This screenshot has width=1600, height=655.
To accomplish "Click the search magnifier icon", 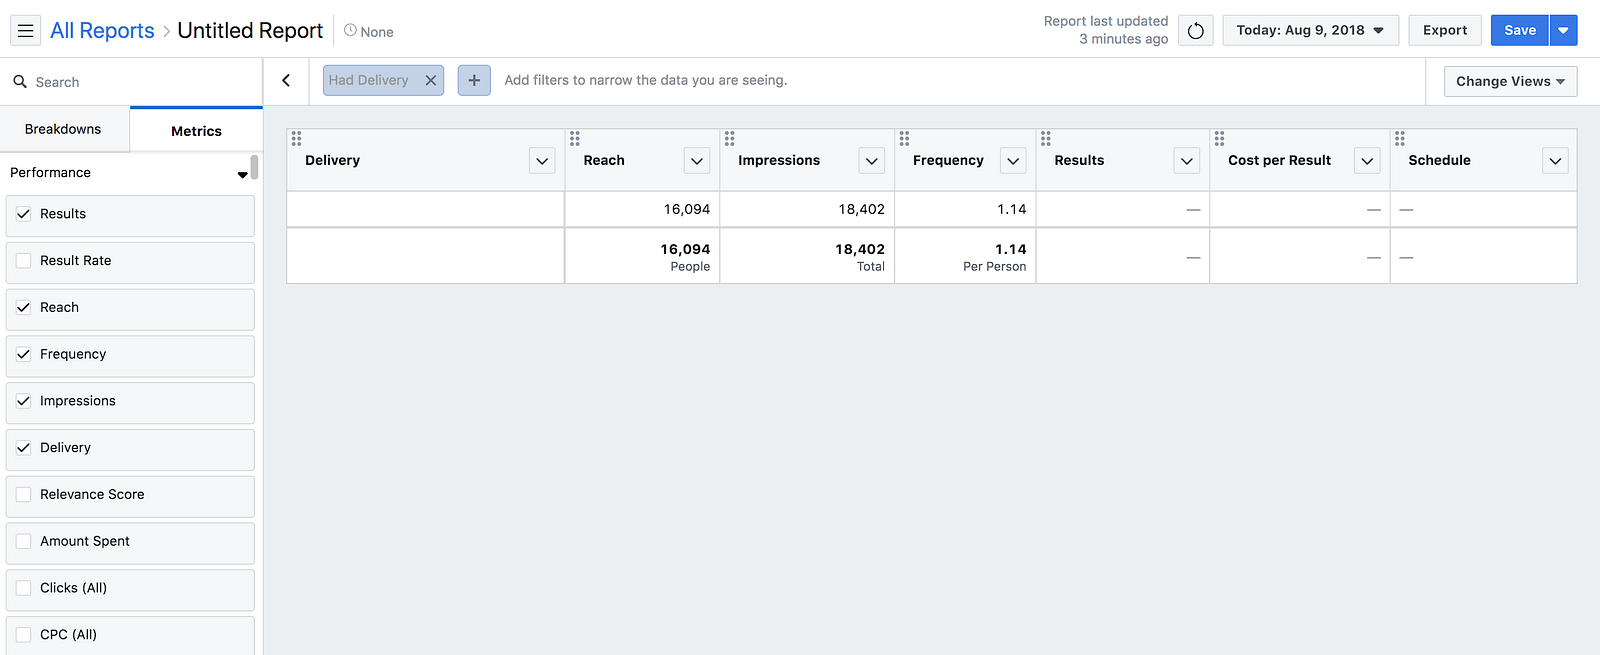I will [x=20, y=82].
